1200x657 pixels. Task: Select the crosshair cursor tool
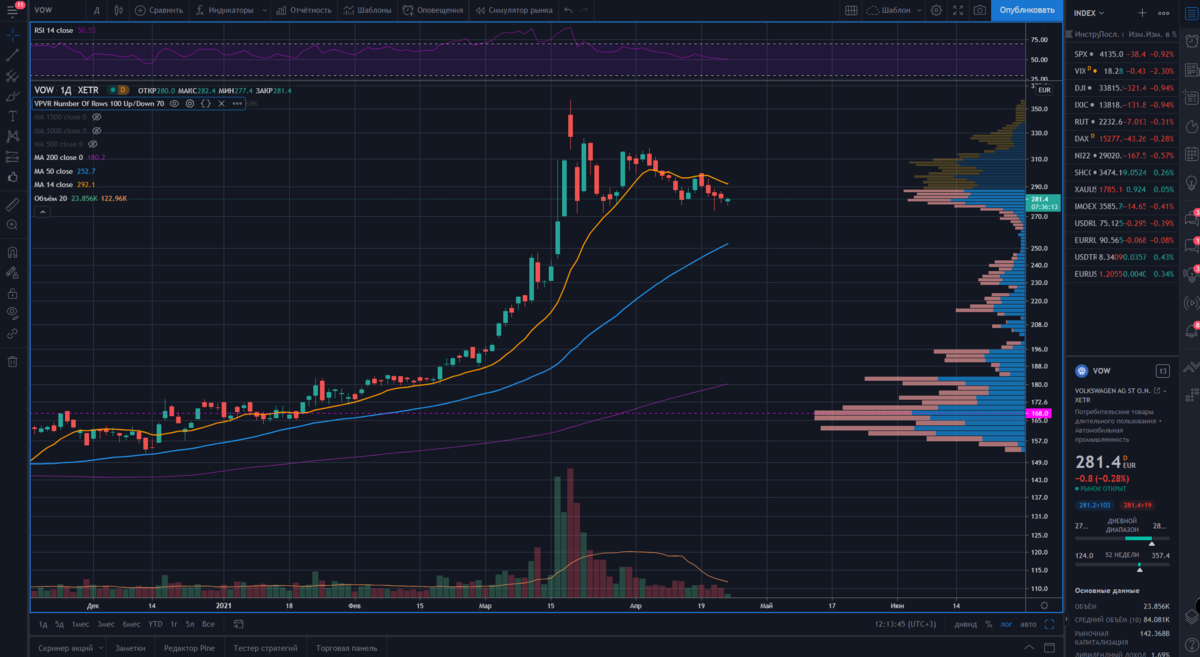pos(13,33)
